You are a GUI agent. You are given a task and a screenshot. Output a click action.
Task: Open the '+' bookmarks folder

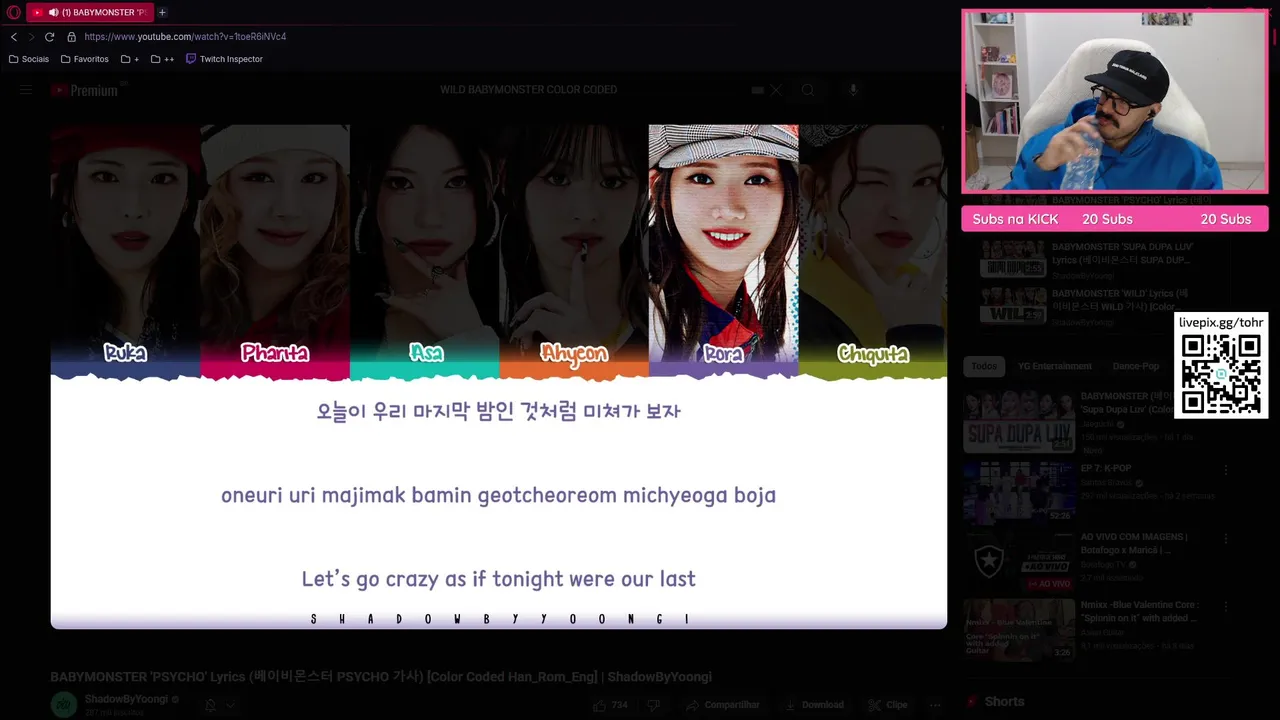pyautogui.click(x=130, y=59)
